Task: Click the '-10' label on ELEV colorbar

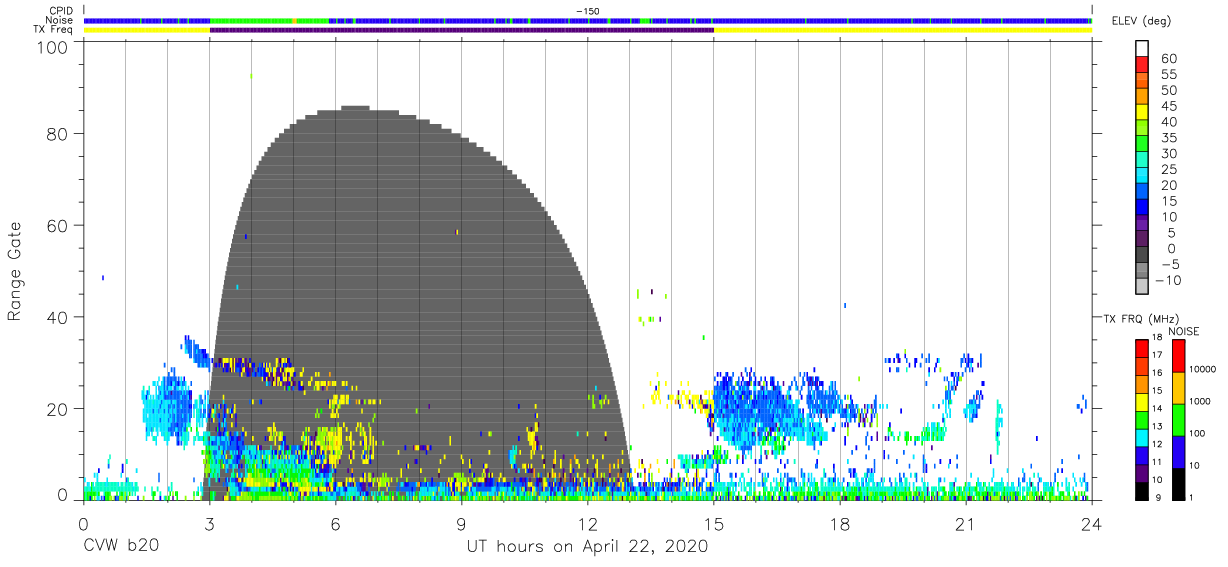Action: [x=1169, y=280]
